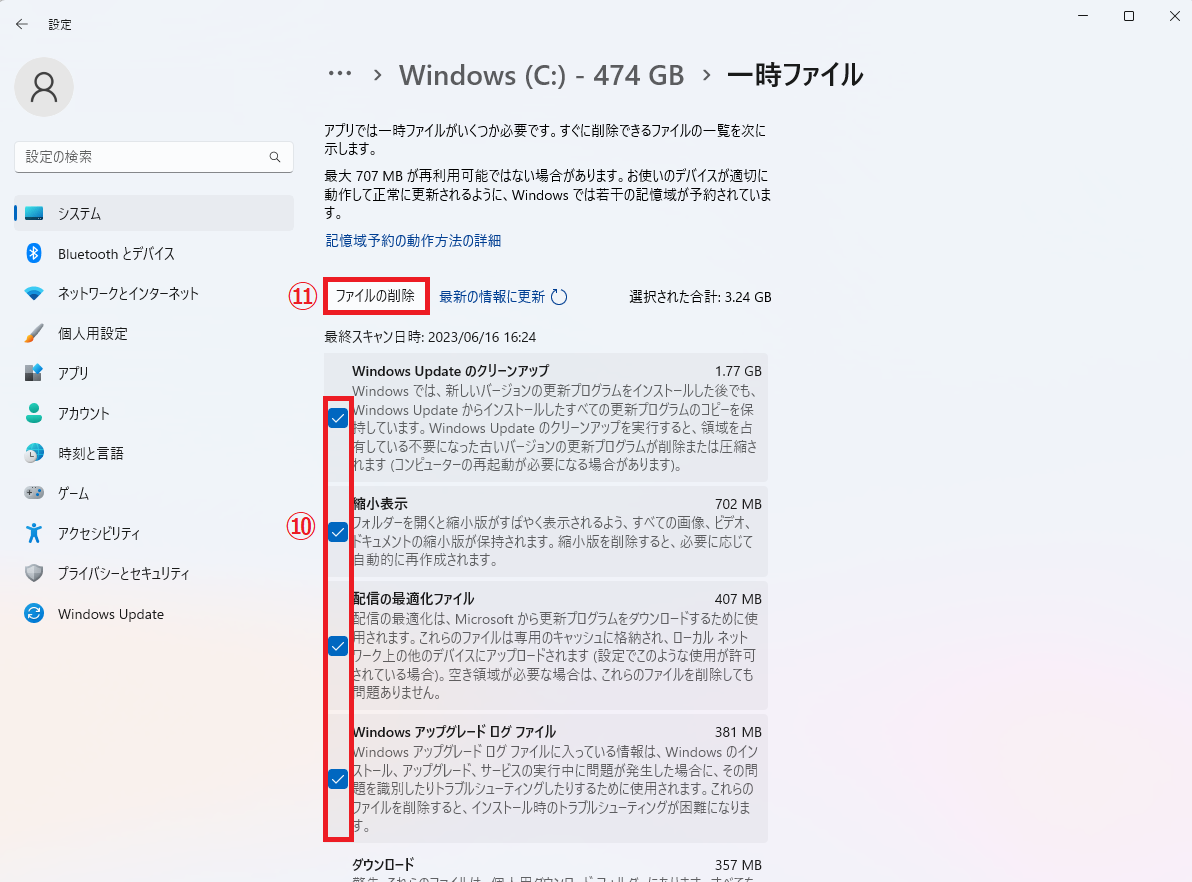Click the network Wi-Fi icon
Image resolution: width=1192 pixels, height=882 pixels.
[x=34, y=293]
